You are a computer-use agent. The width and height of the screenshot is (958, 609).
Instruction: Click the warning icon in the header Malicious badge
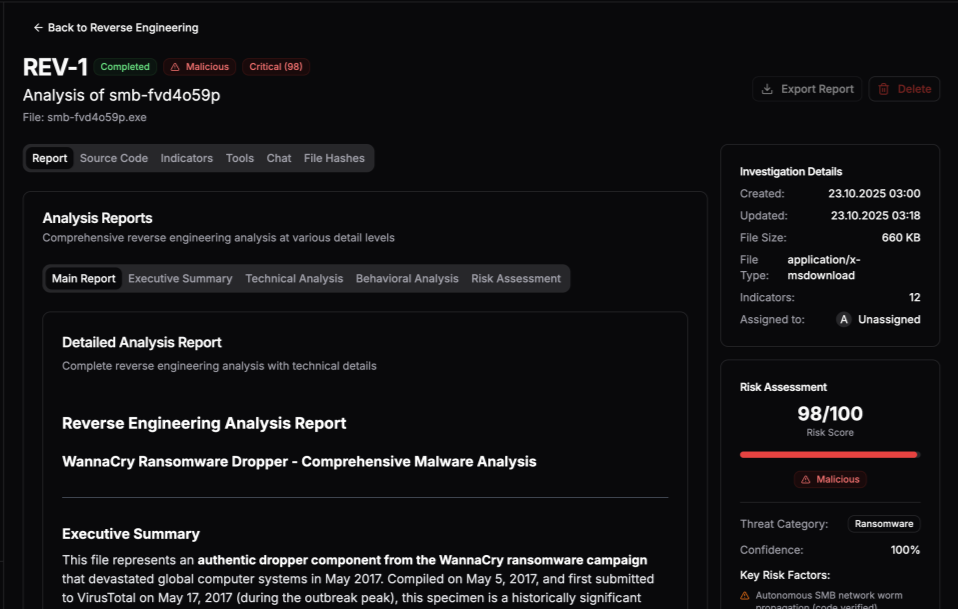tap(175, 67)
